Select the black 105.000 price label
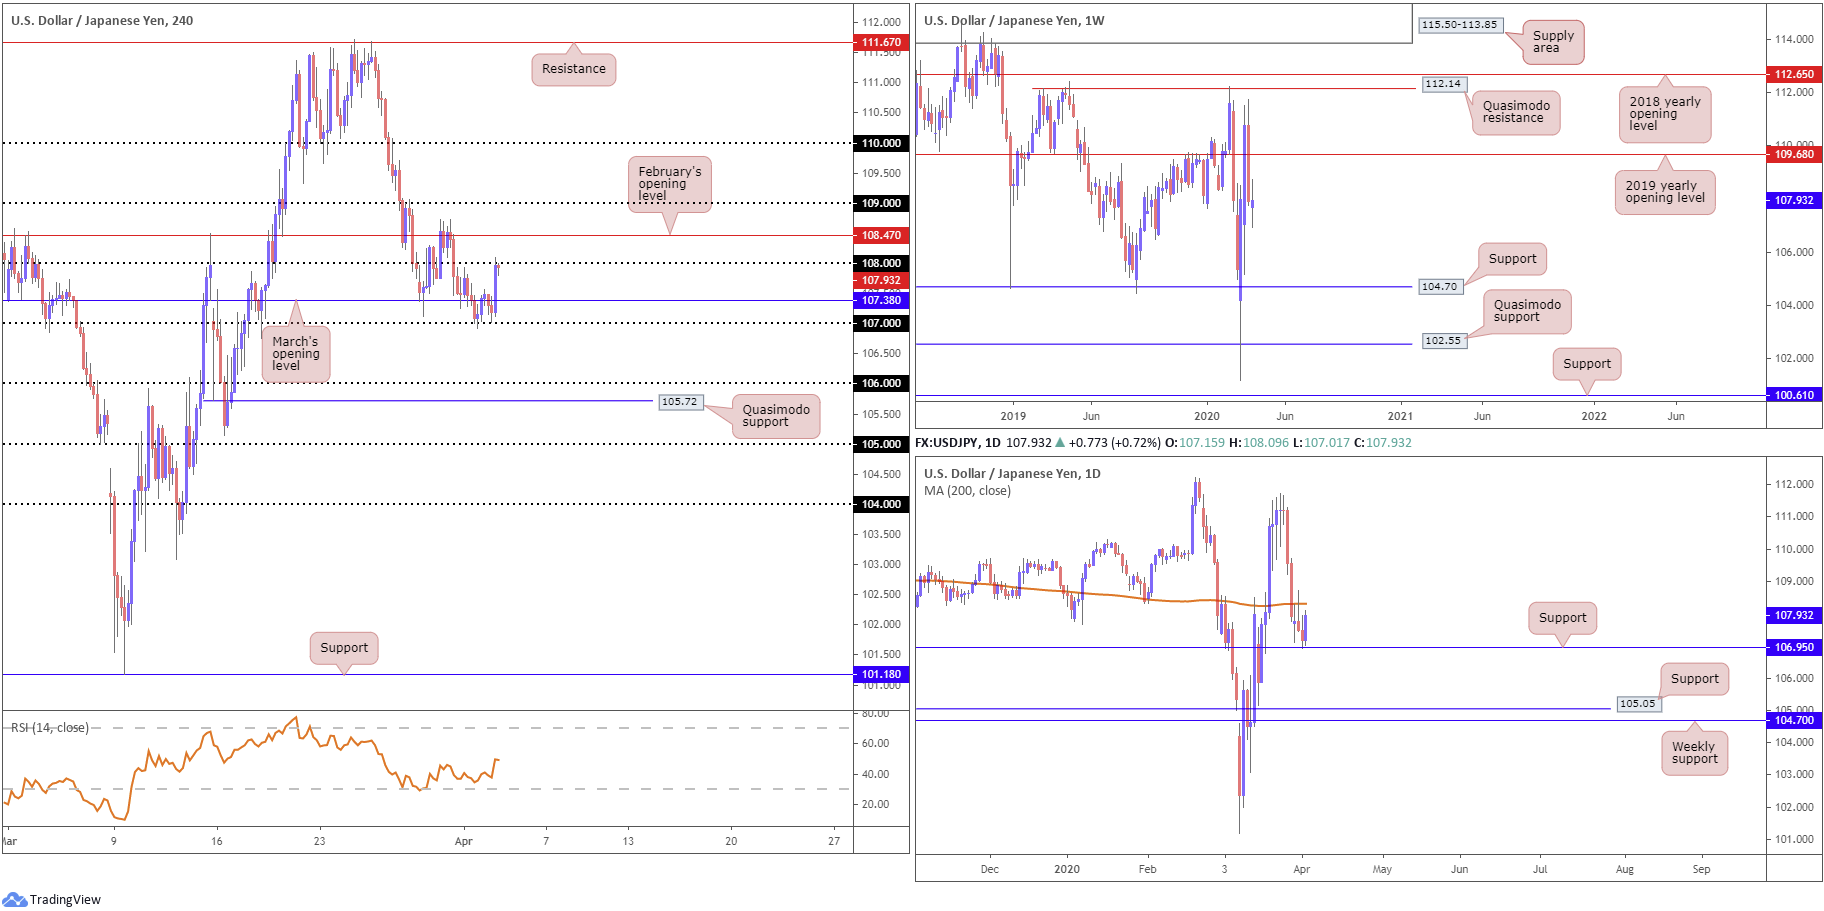 881,444
